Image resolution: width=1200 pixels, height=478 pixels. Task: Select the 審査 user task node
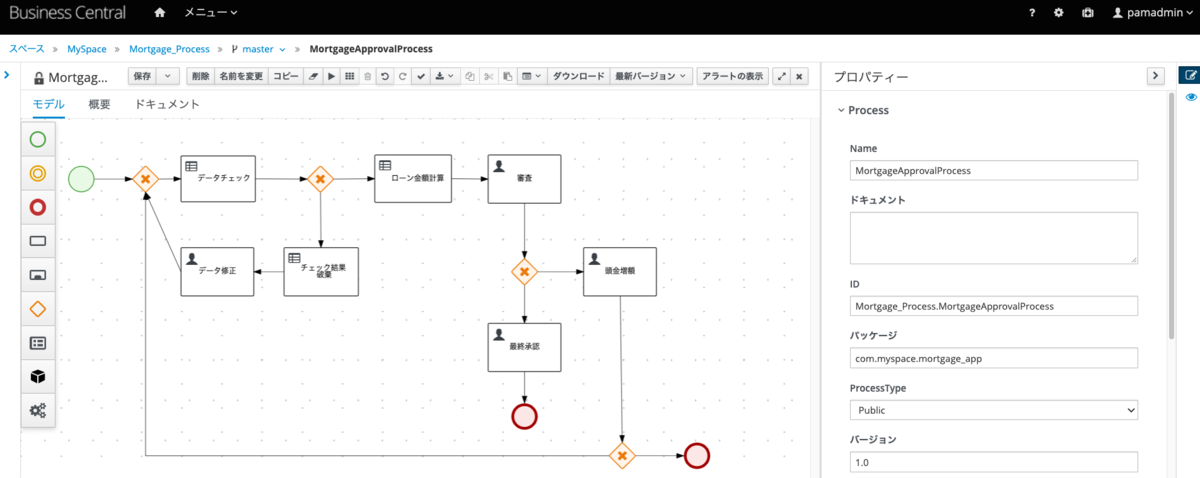tap(524, 178)
